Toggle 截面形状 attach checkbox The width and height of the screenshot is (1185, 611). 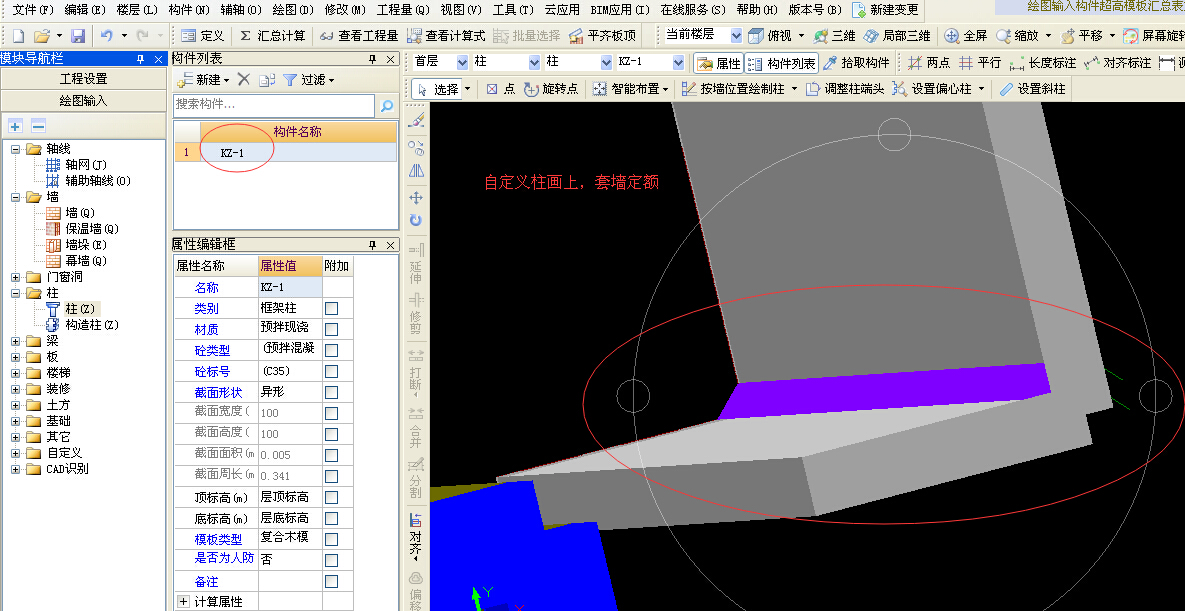[x=331, y=393]
